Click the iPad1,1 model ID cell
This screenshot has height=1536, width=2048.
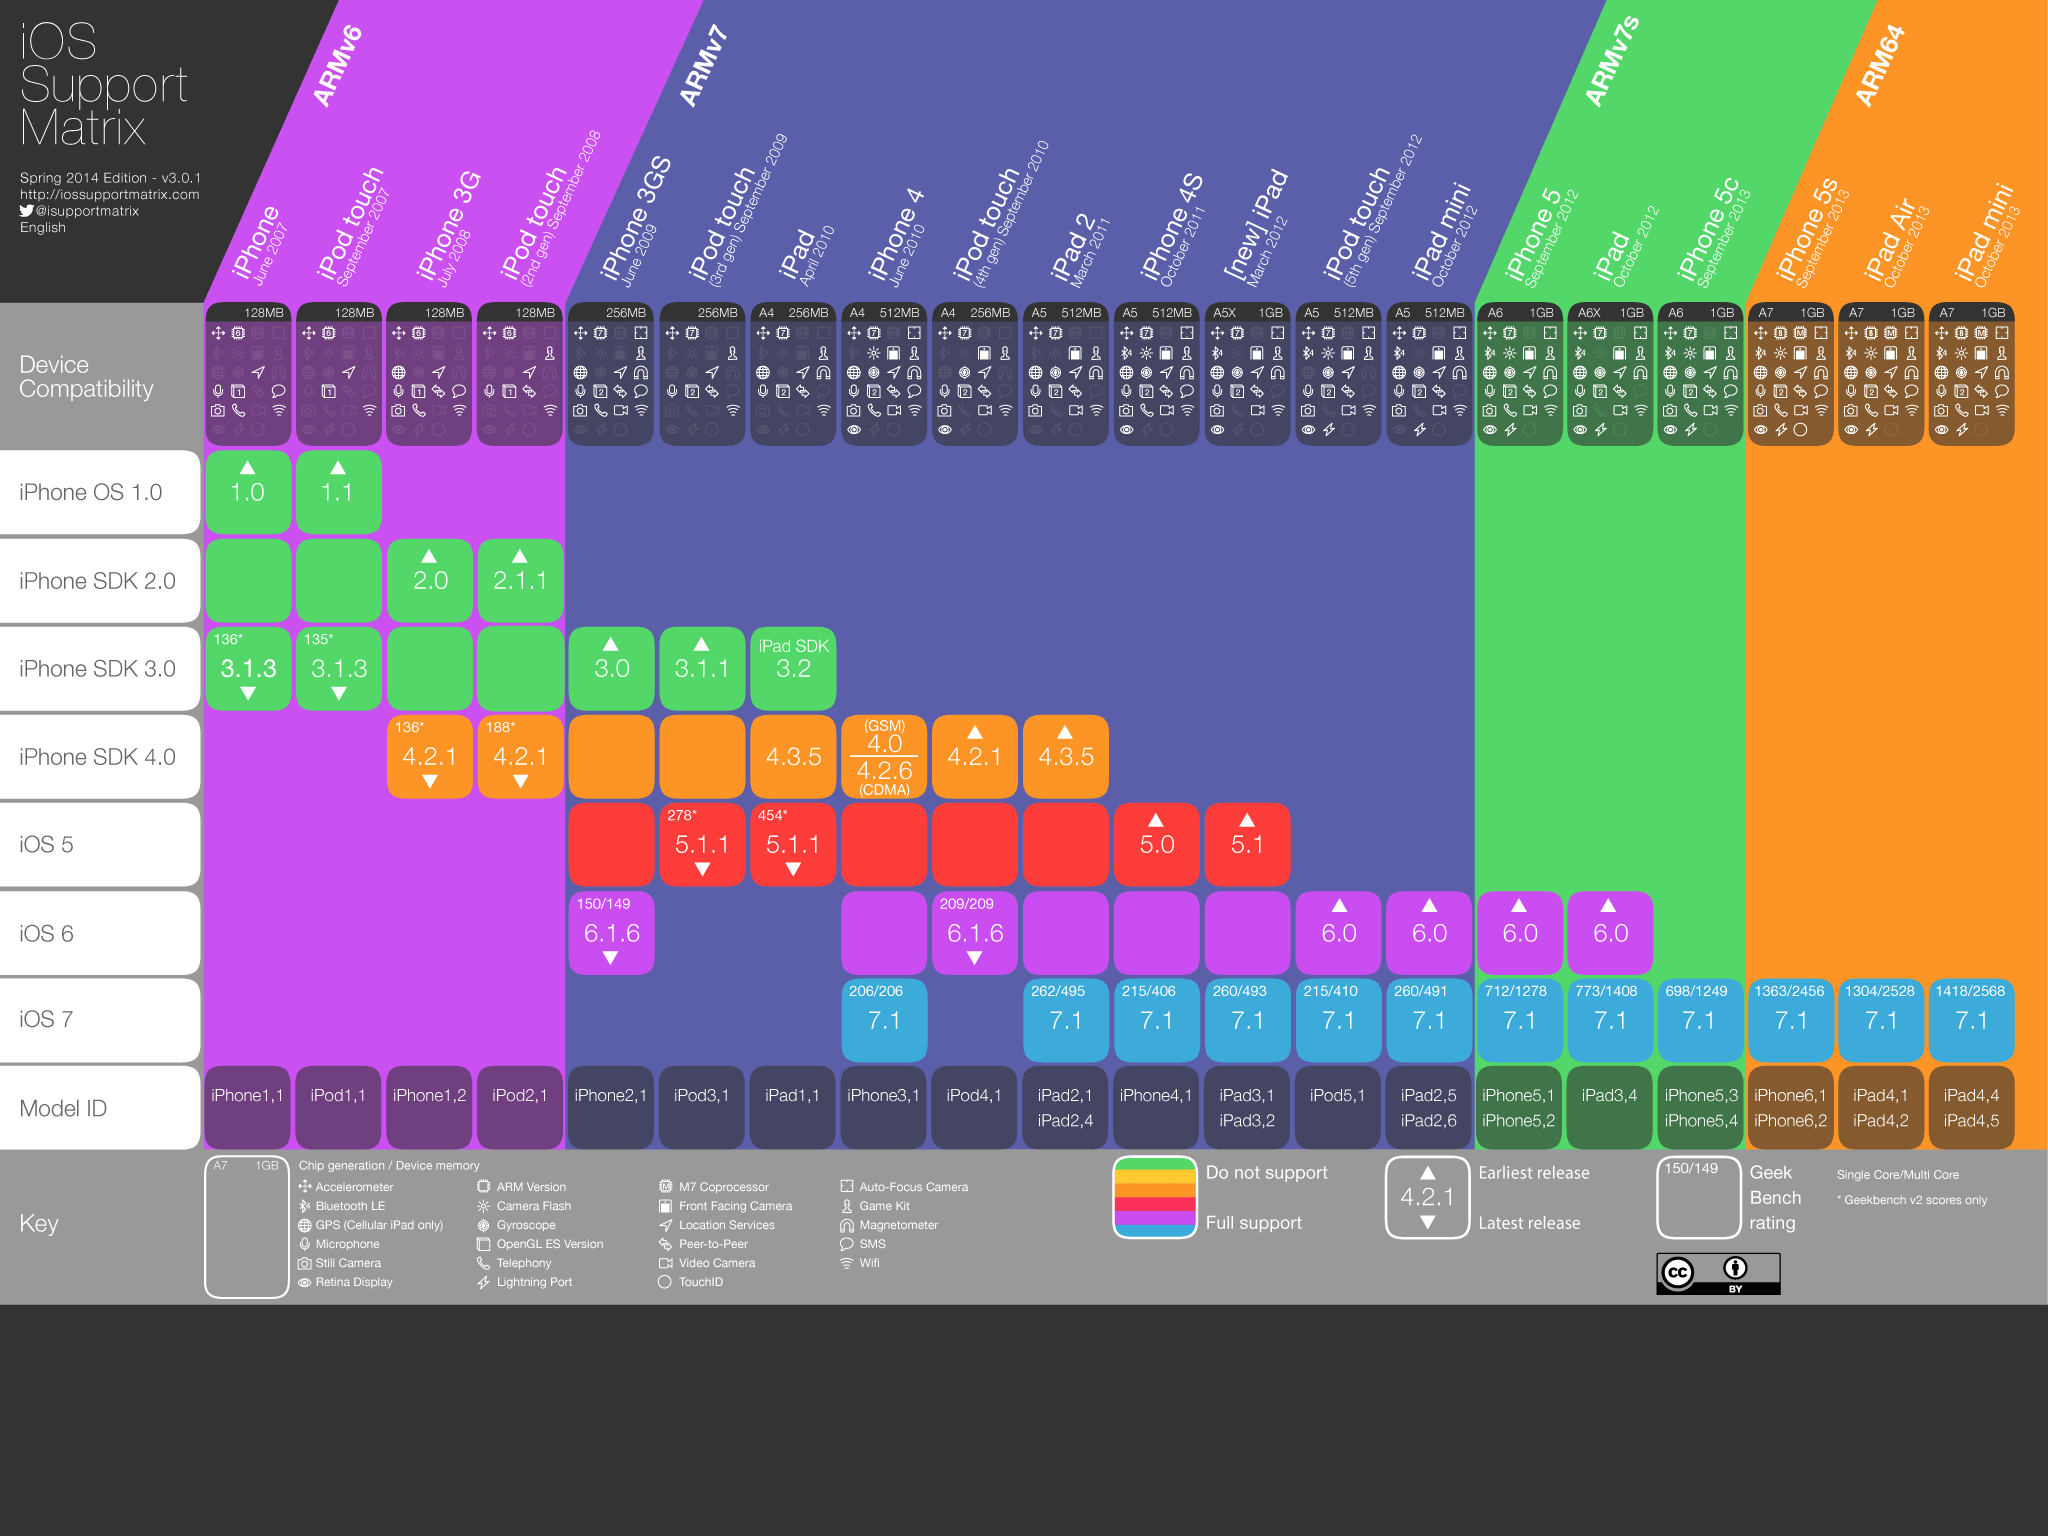(792, 1107)
